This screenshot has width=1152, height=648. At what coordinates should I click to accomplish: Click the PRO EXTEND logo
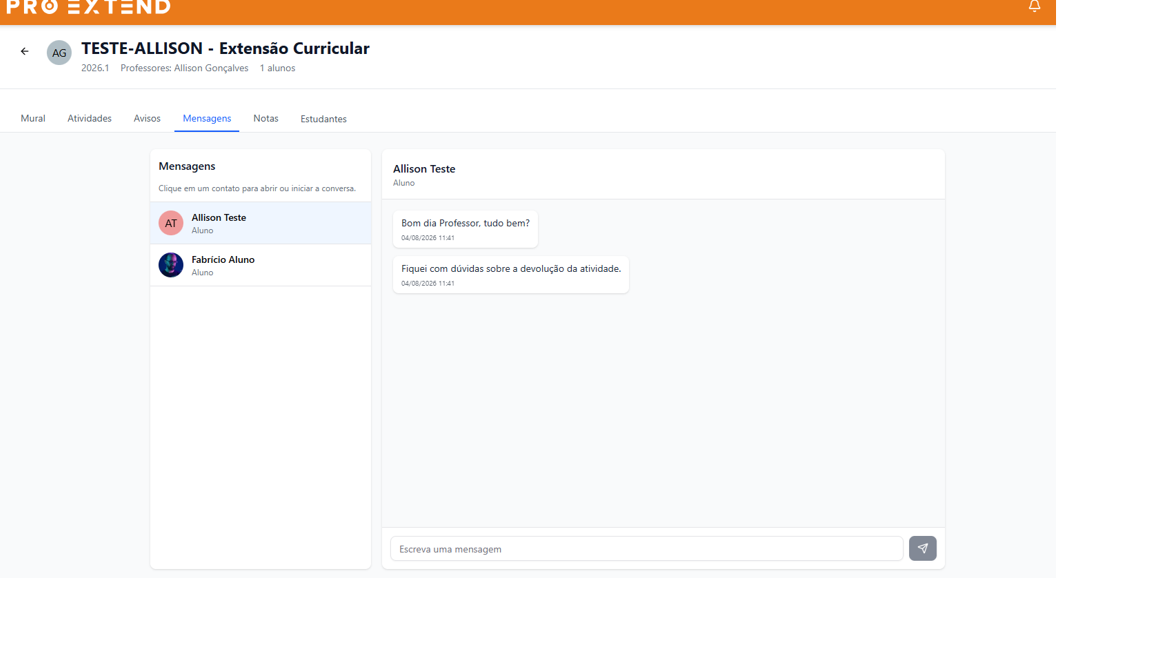88,7
